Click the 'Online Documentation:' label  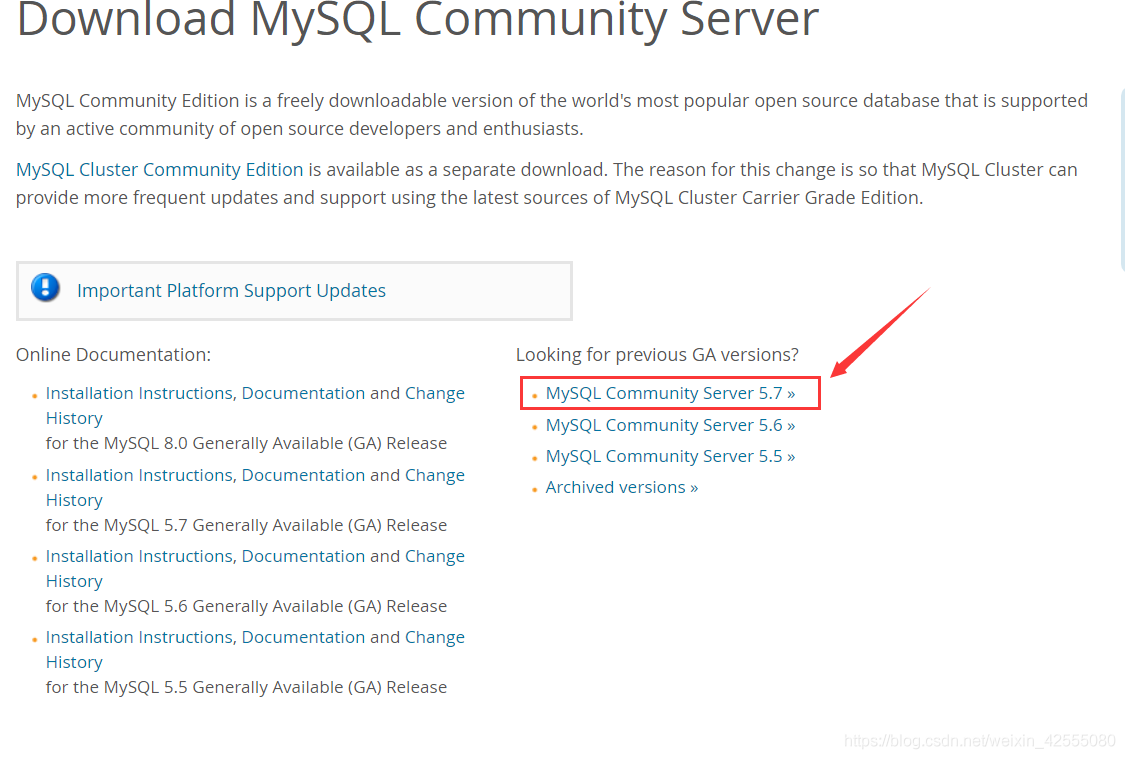point(113,354)
